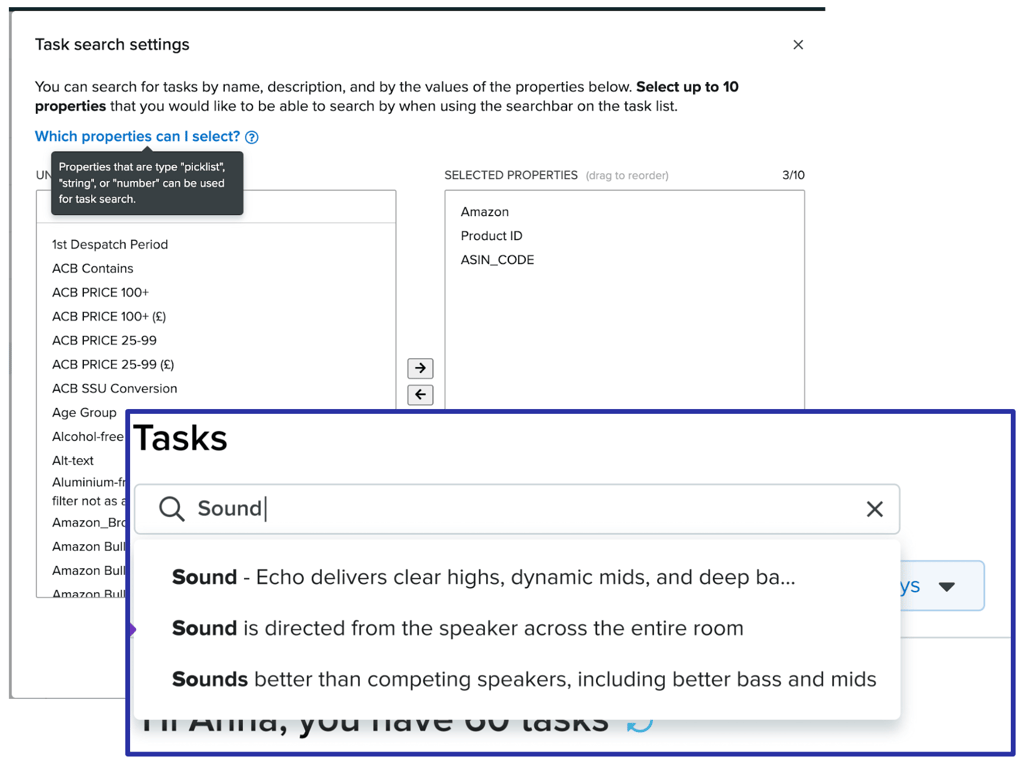The image size is (1024, 766).
Task: Select 'ACB PRICE 100+ (£)' property
Action: [109, 317]
